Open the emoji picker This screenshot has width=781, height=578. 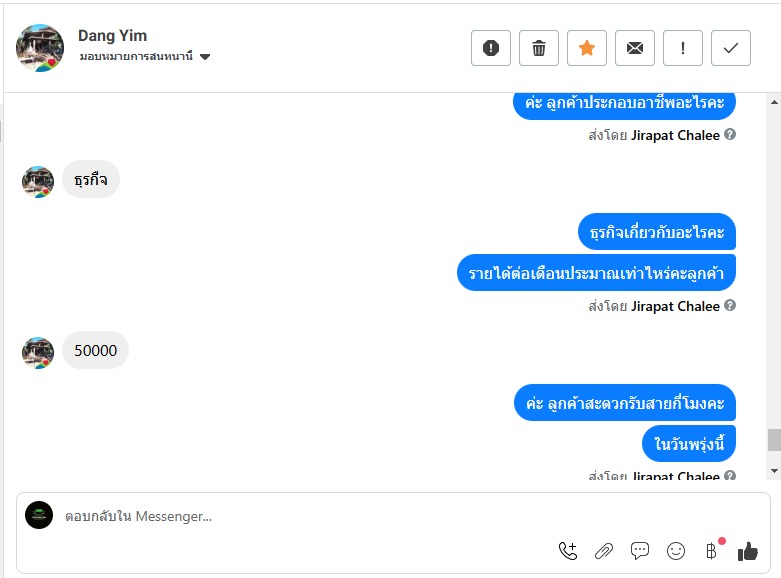[x=676, y=550]
